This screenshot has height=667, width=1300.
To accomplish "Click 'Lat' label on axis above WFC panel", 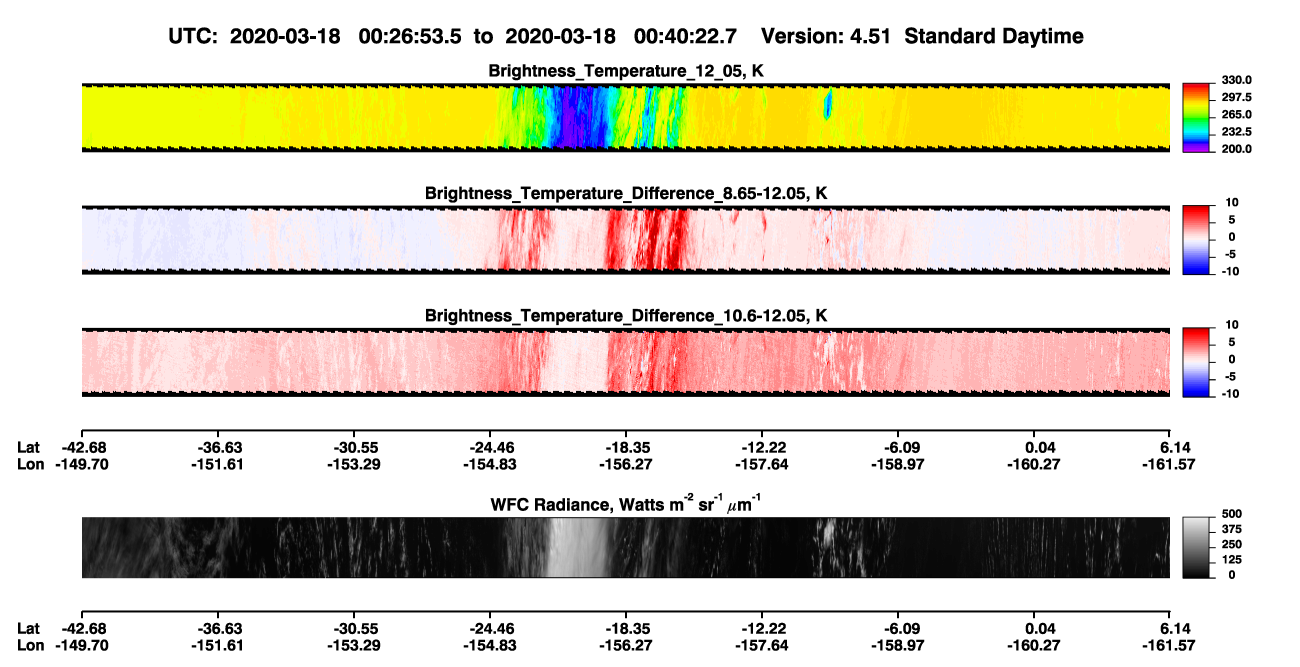I will [x=30, y=447].
